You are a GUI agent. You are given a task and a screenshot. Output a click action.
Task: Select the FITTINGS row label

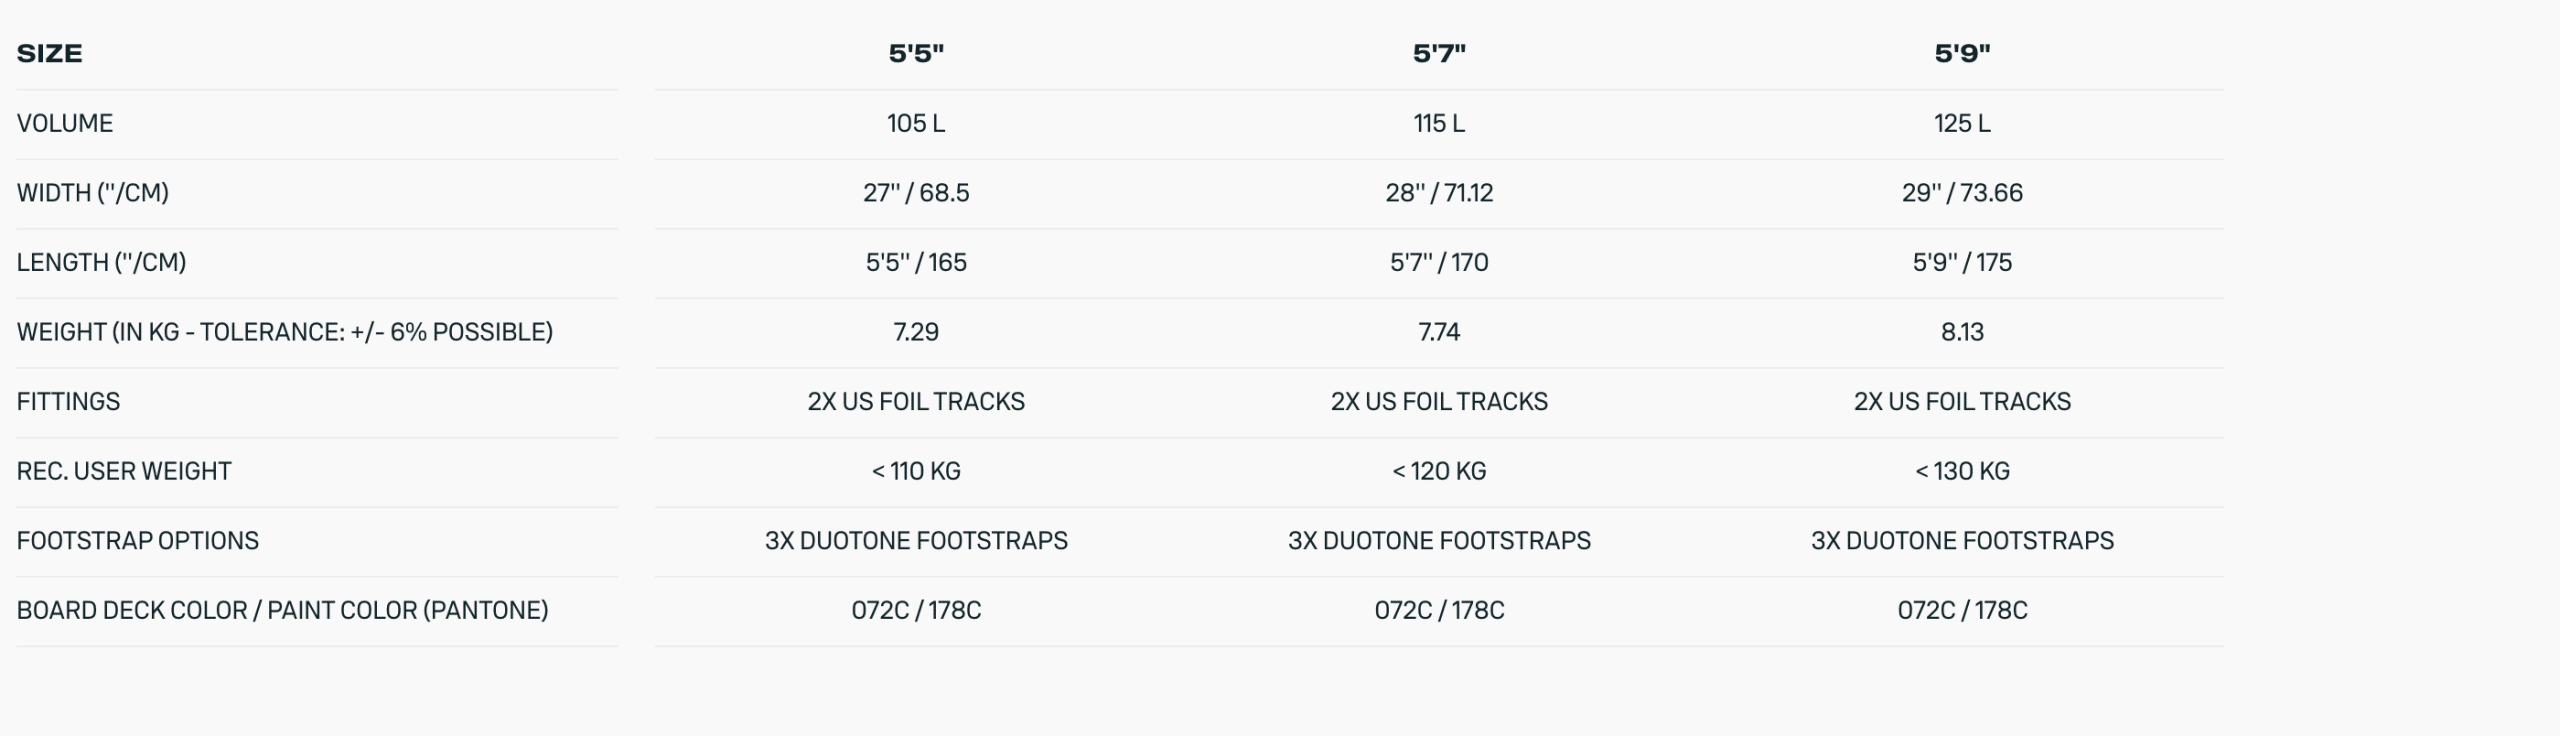68,402
